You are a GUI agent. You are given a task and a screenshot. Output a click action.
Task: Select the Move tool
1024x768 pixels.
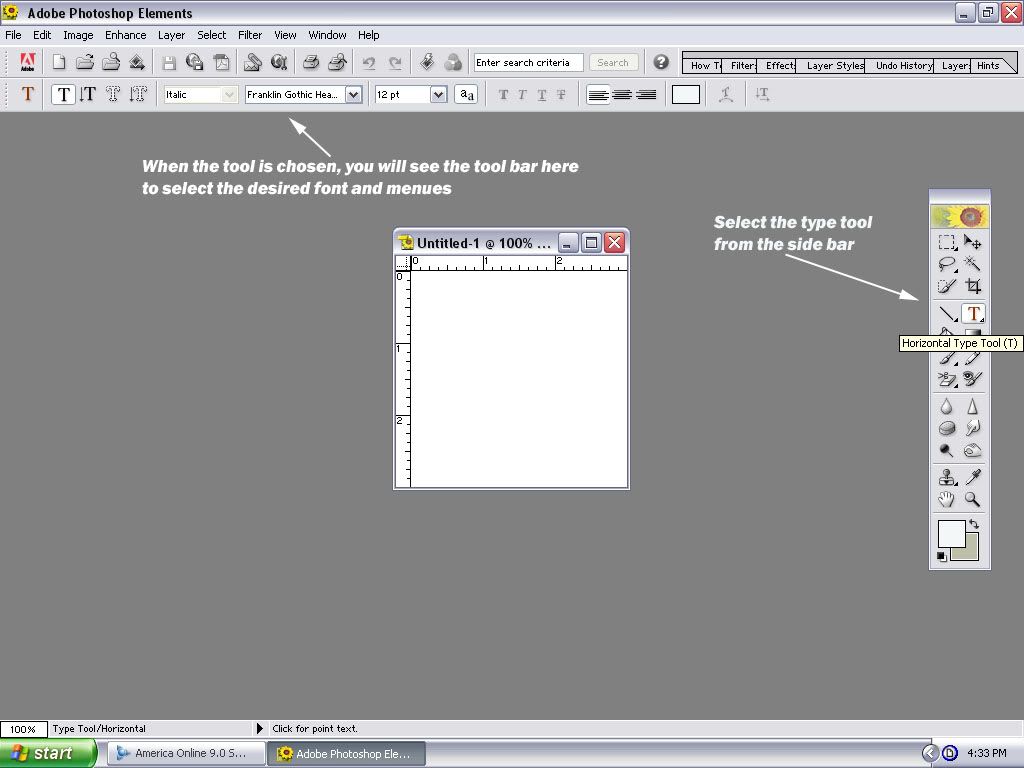(972, 242)
